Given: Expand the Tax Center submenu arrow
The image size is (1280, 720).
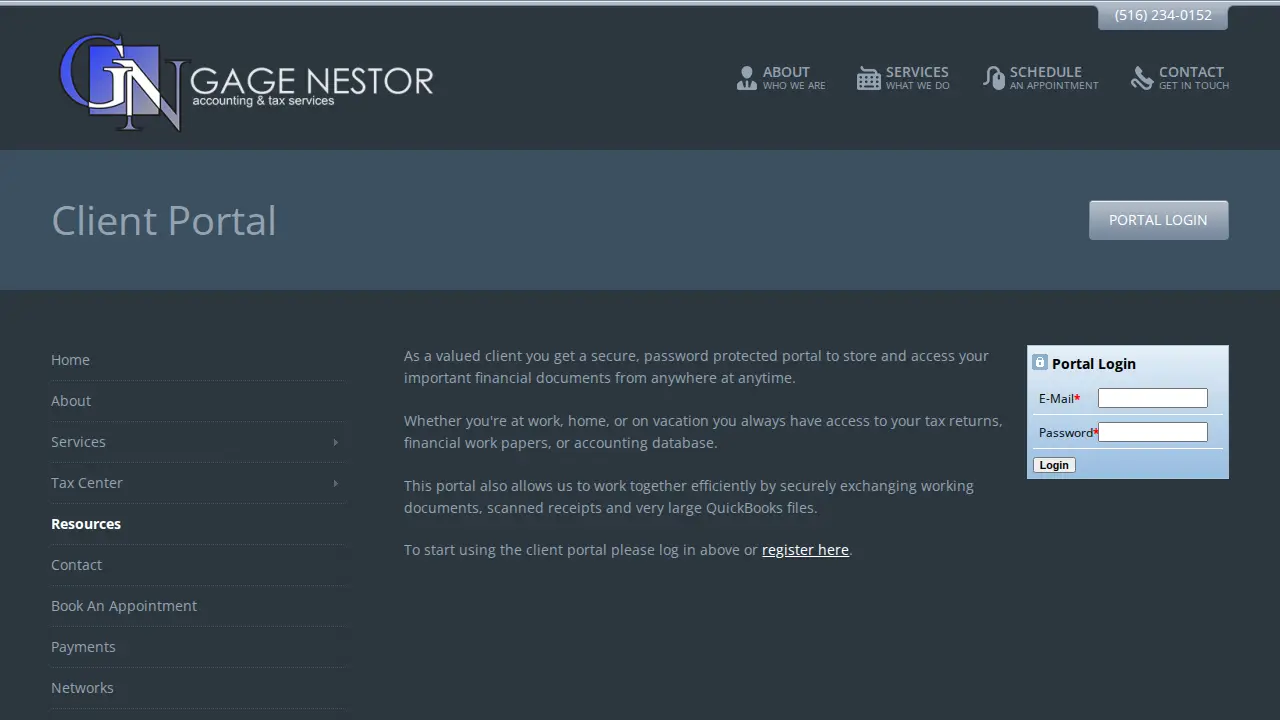Looking at the screenshot, I should coord(335,483).
